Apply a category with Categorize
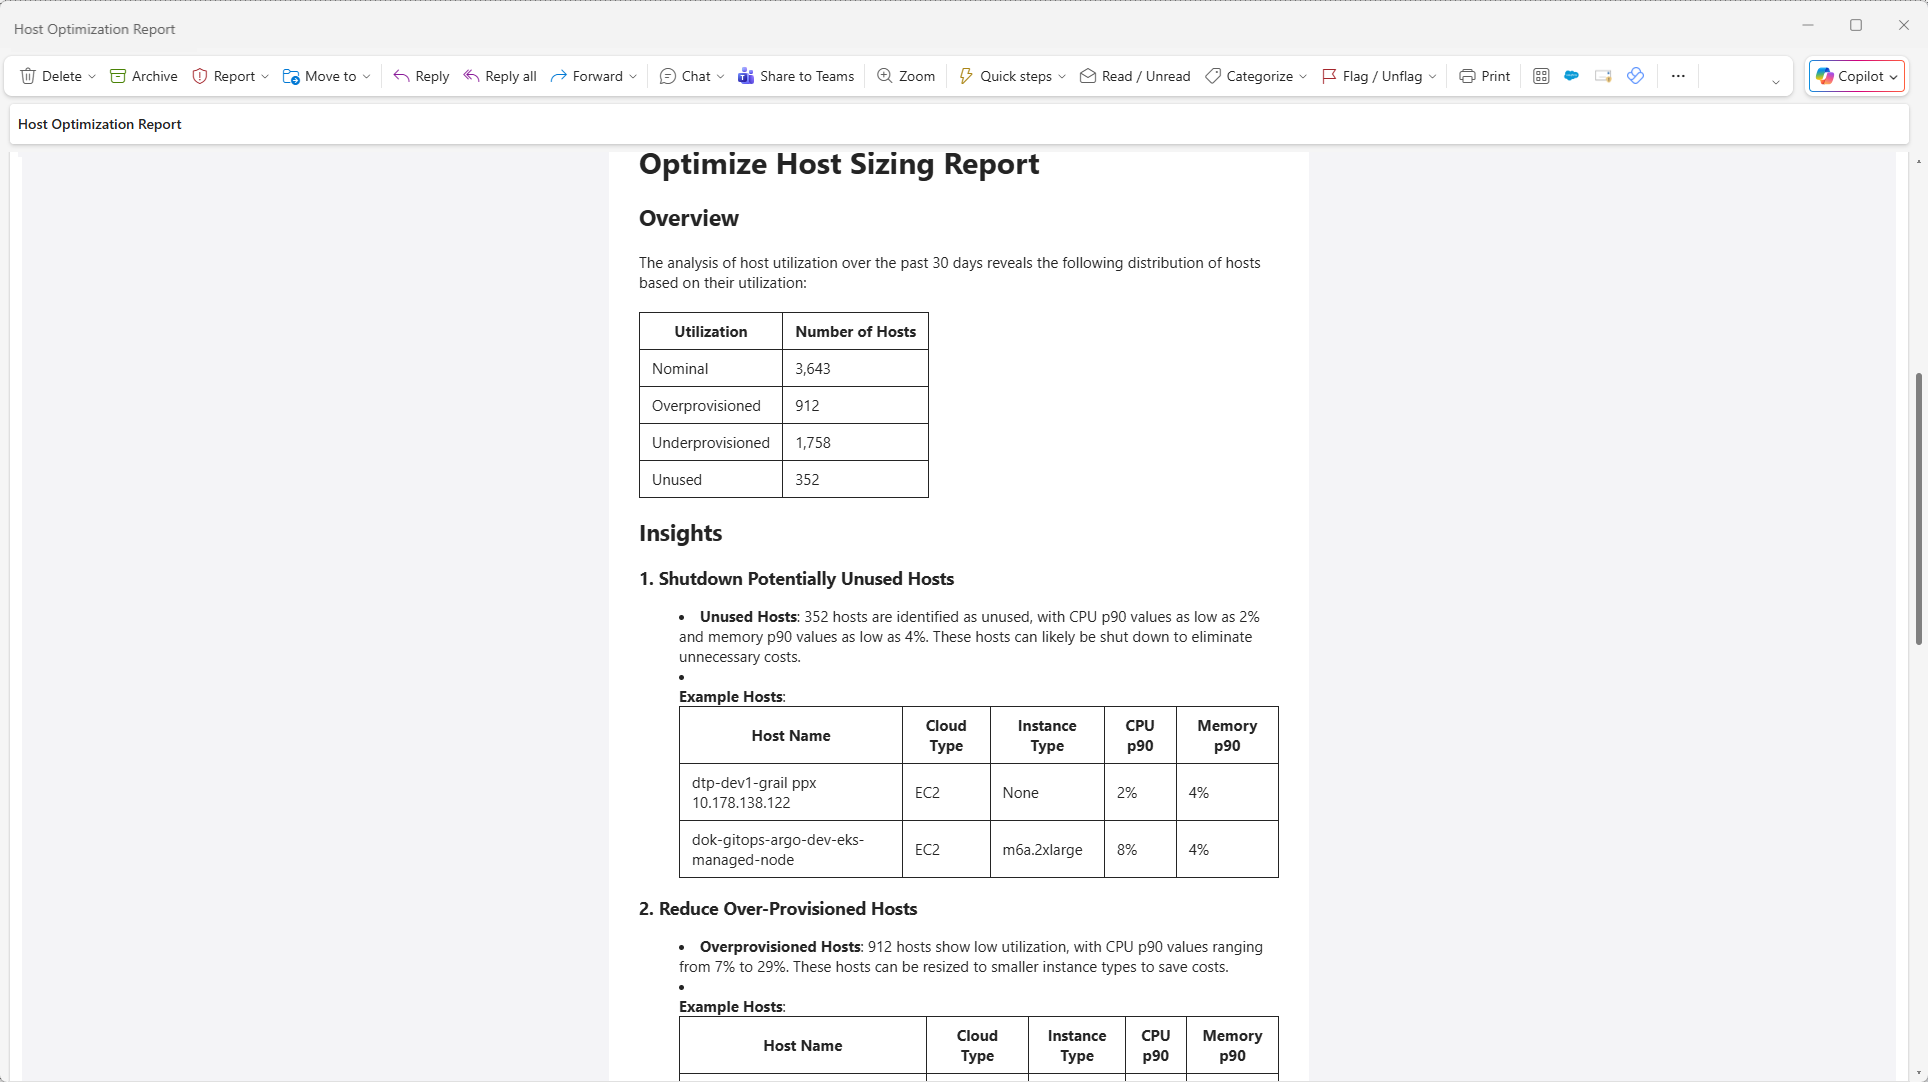This screenshot has width=1928, height=1082. [x=1254, y=76]
